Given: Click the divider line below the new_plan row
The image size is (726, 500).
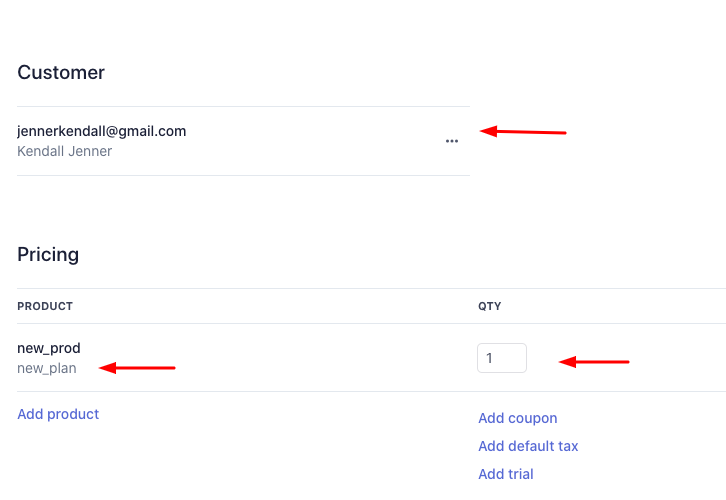Looking at the screenshot, I should click(x=243, y=391).
